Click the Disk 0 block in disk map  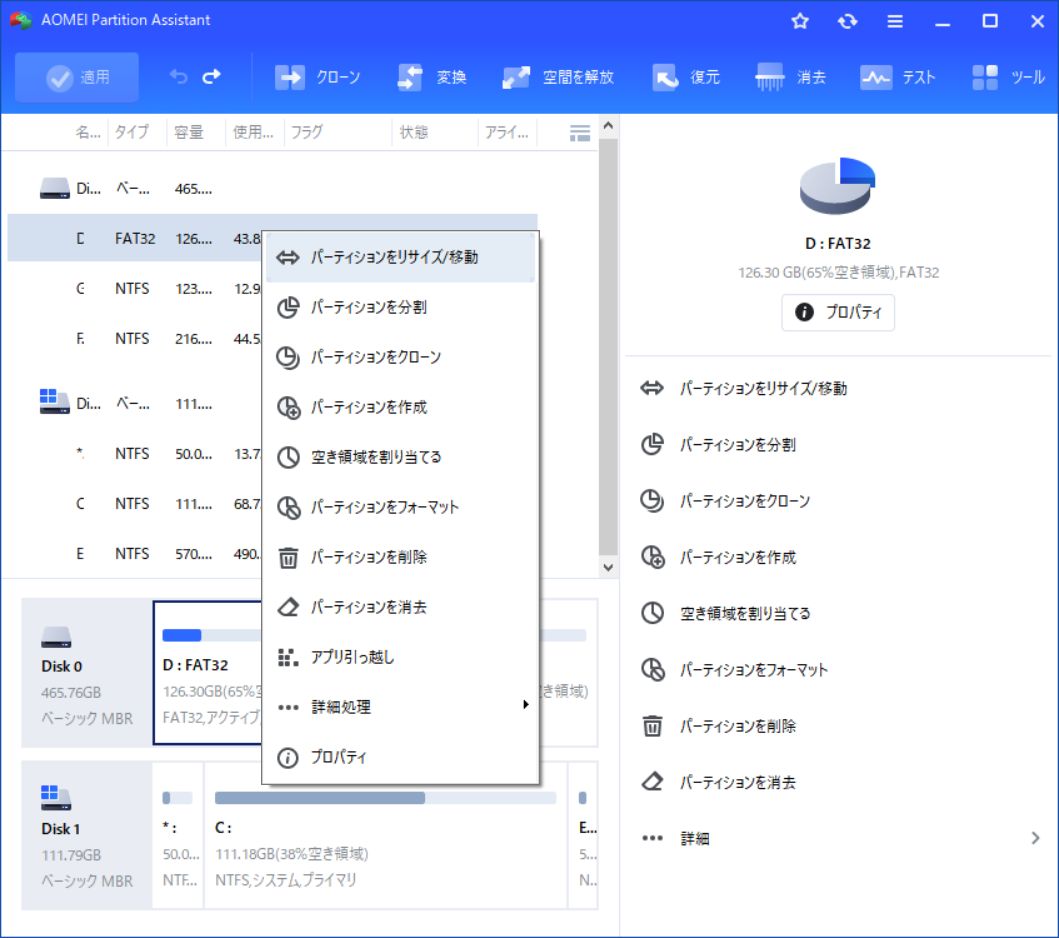(87, 673)
